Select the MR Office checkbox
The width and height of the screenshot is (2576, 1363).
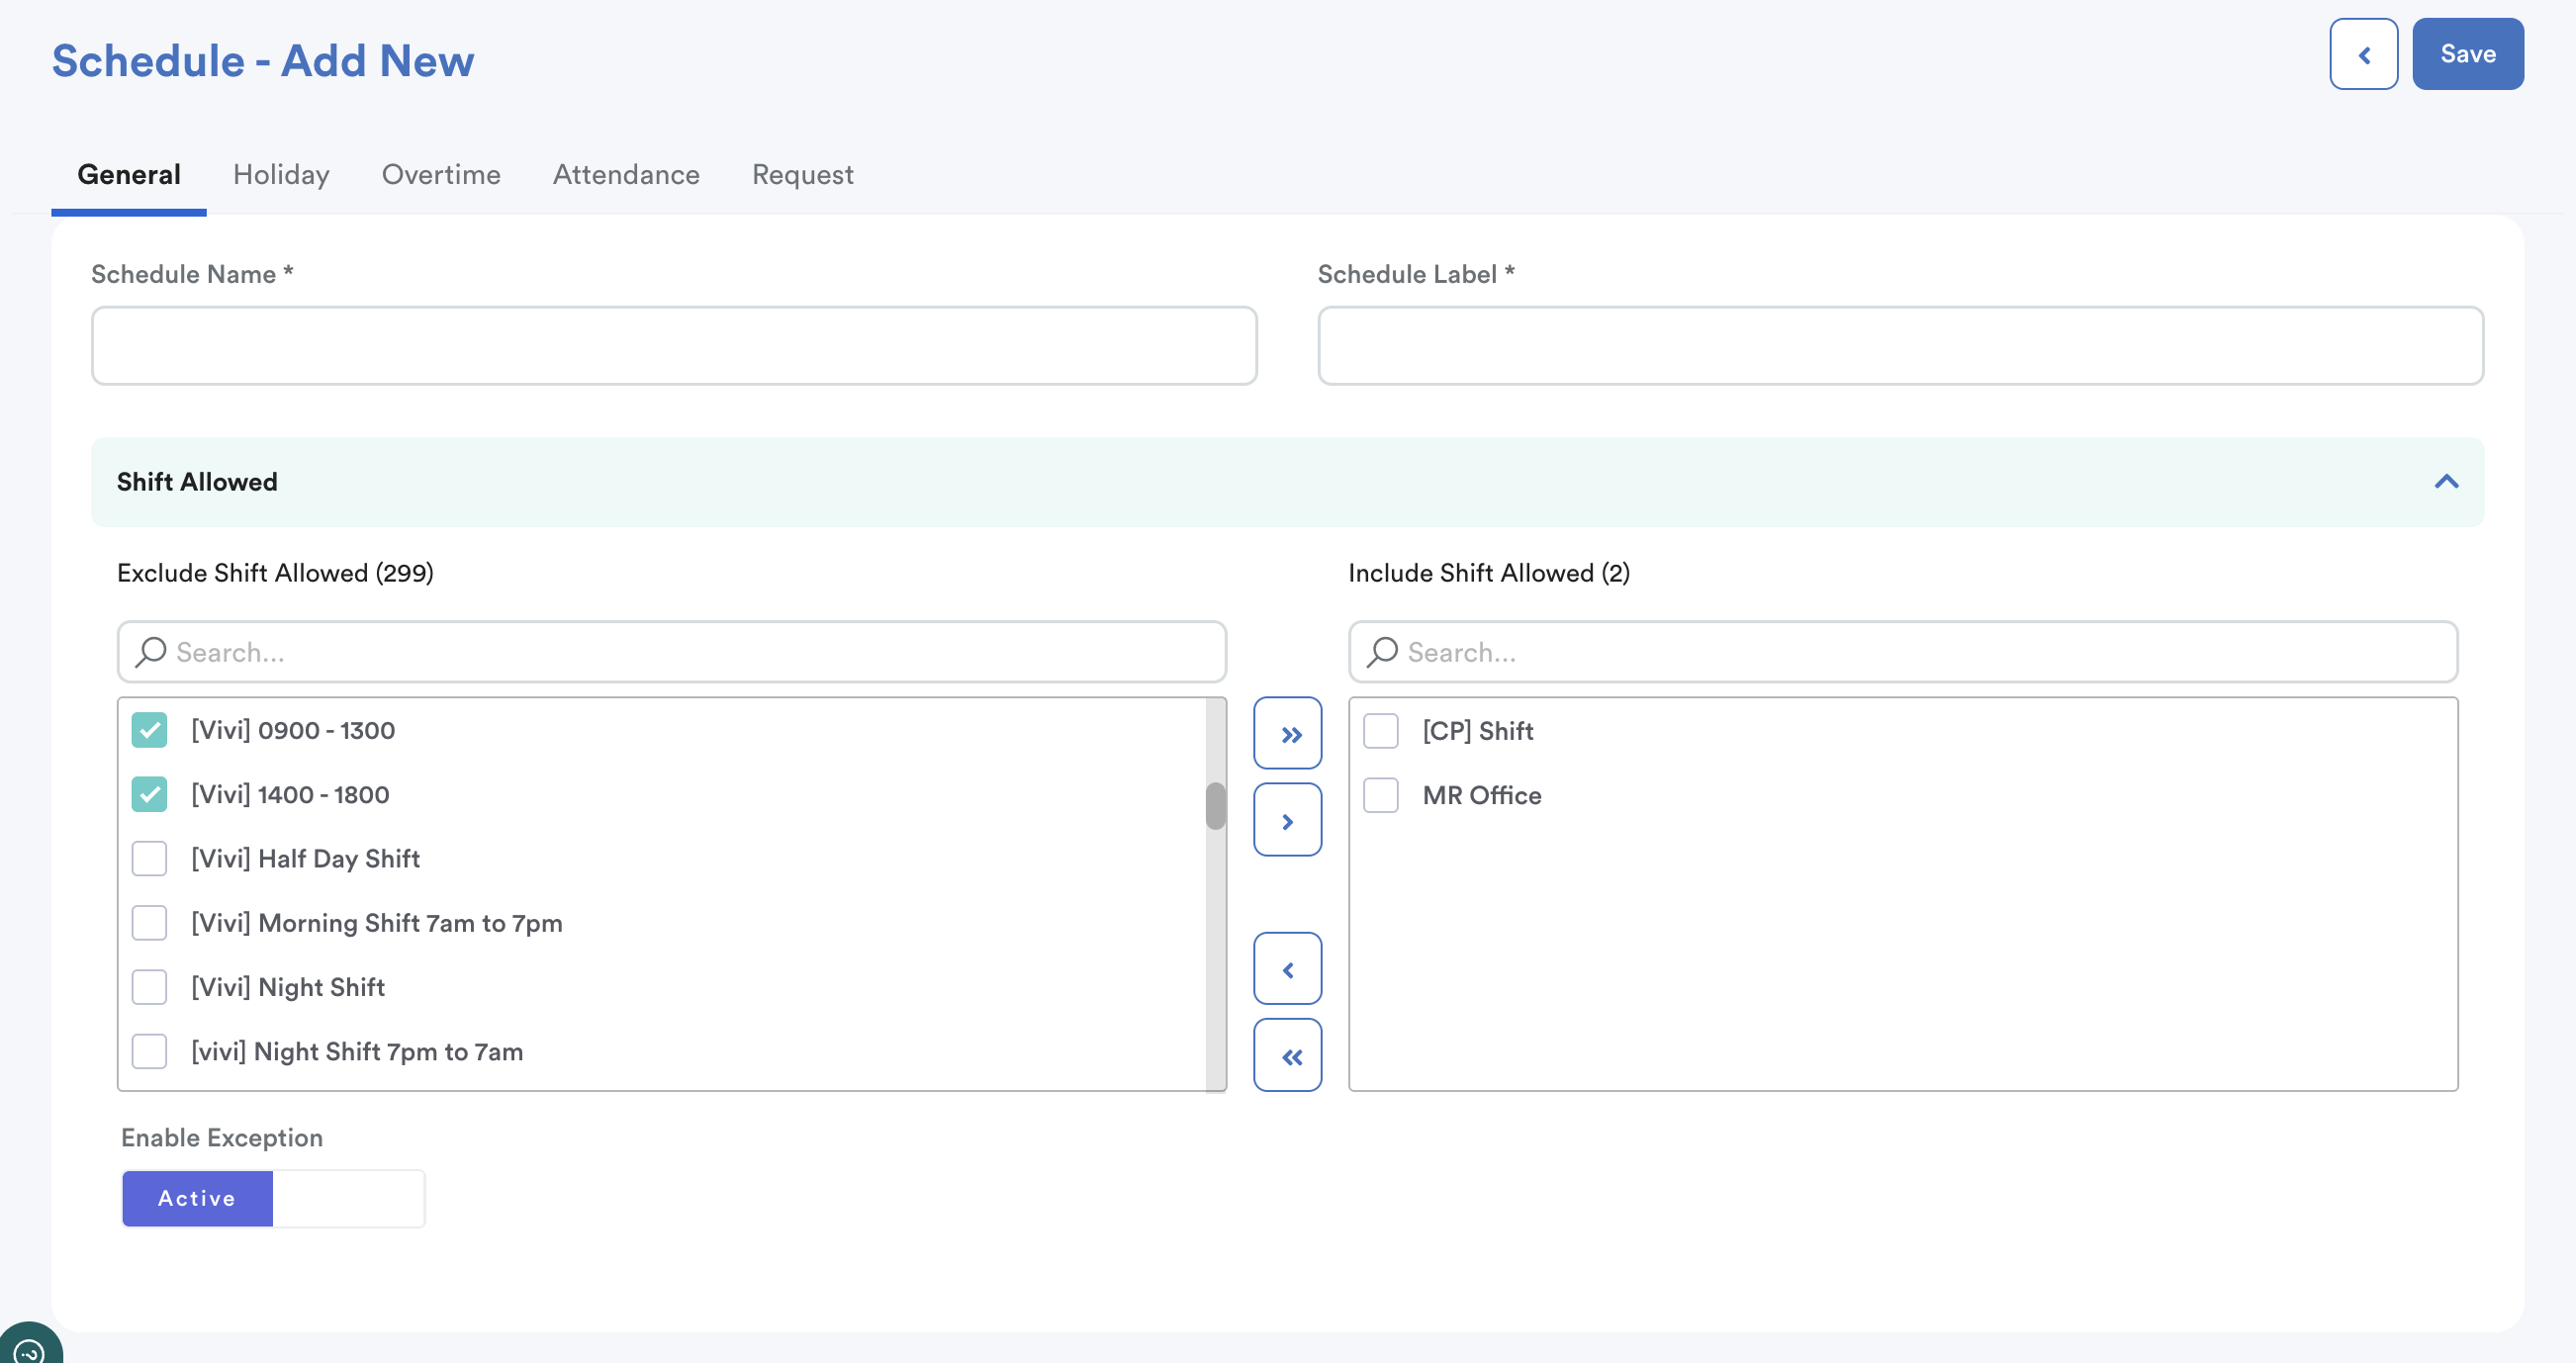1380,795
